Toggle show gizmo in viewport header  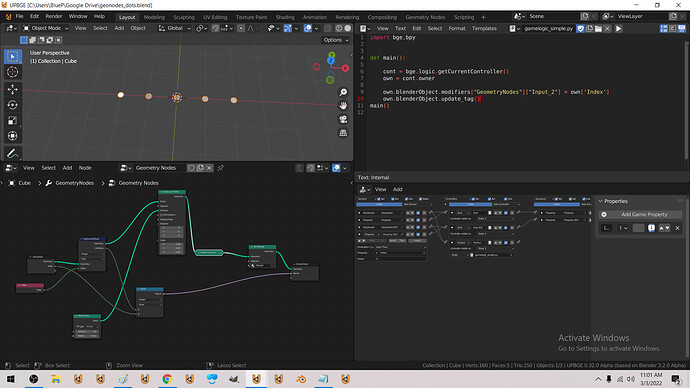pos(287,28)
